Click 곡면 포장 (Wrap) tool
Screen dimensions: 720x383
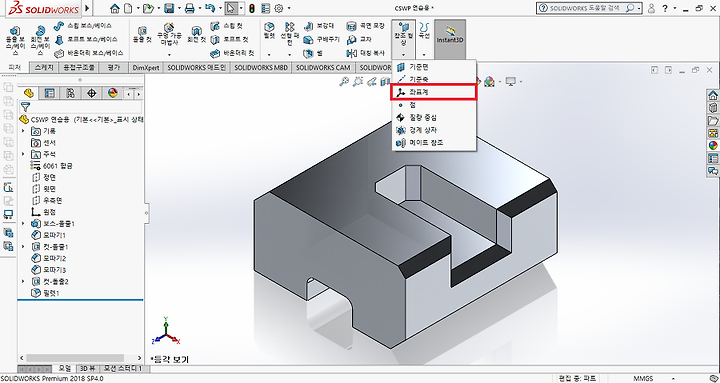(x=366, y=26)
